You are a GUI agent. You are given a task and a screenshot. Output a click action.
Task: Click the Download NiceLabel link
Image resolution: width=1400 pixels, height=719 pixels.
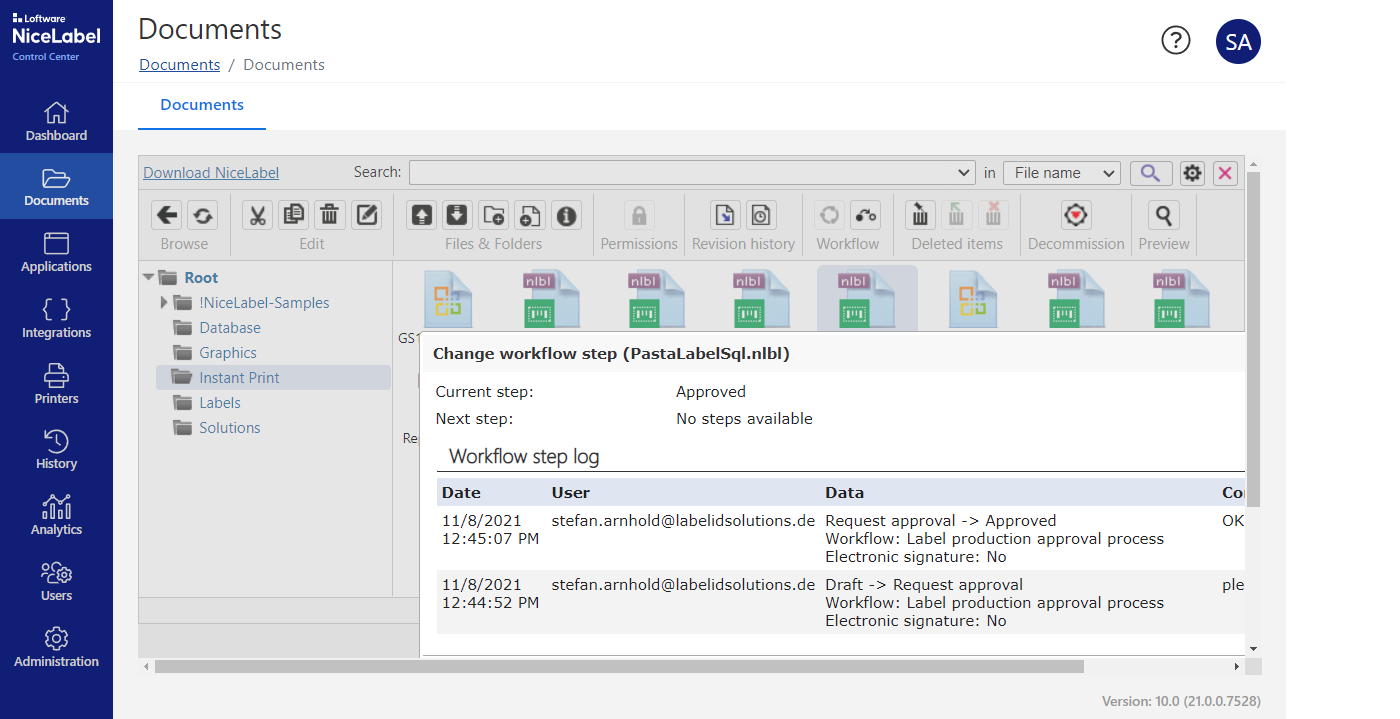point(211,173)
